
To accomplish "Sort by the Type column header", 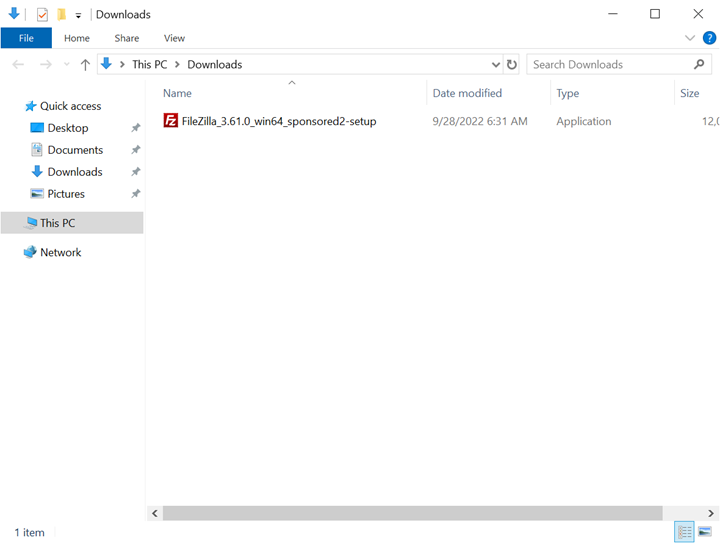I will (568, 93).
